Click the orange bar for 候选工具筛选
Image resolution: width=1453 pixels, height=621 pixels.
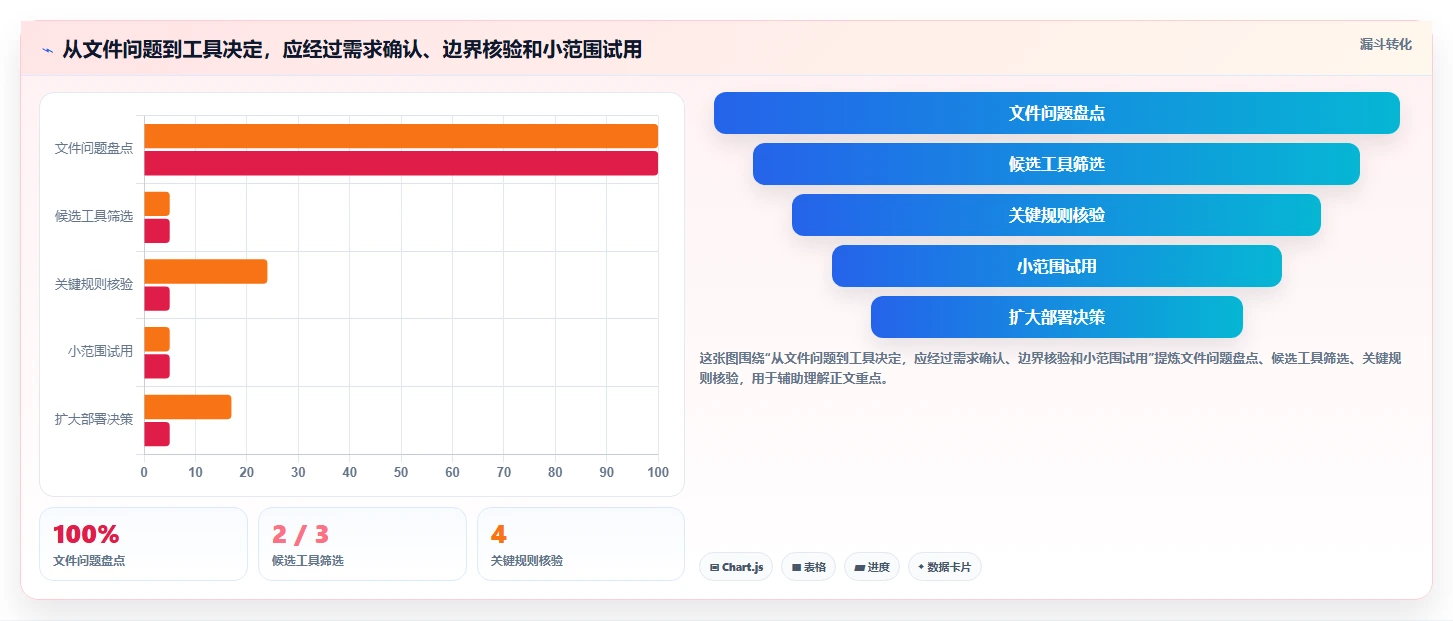point(157,204)
